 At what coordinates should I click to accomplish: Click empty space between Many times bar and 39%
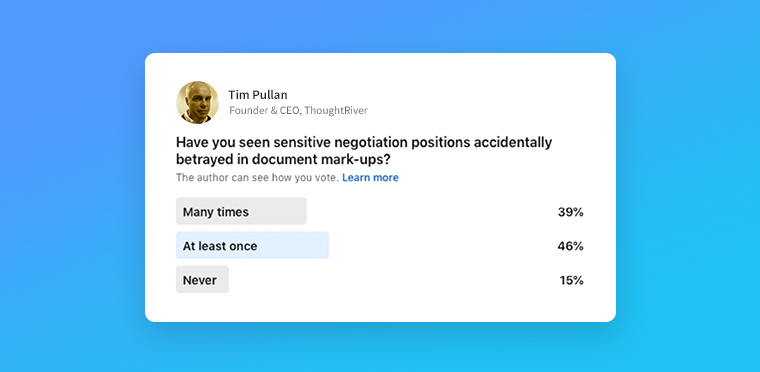pos(431,212)
